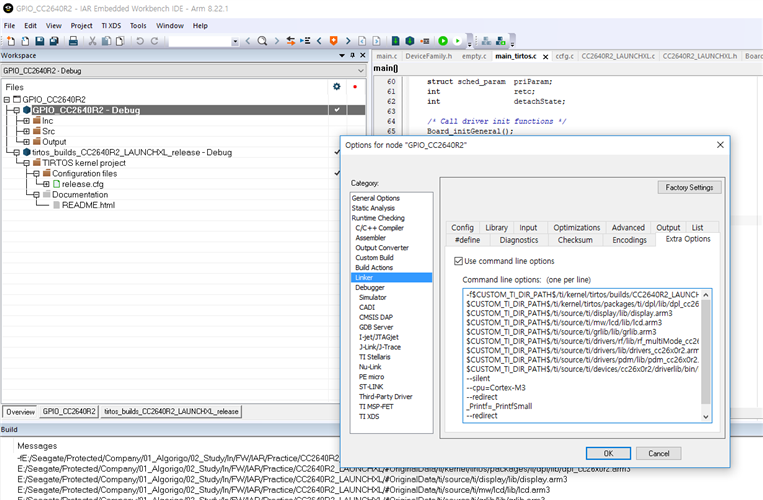Viewport: 763px width, 500px height.
Task: Open the Workspace panel menu arrow
Action: [x=342, y=55]
